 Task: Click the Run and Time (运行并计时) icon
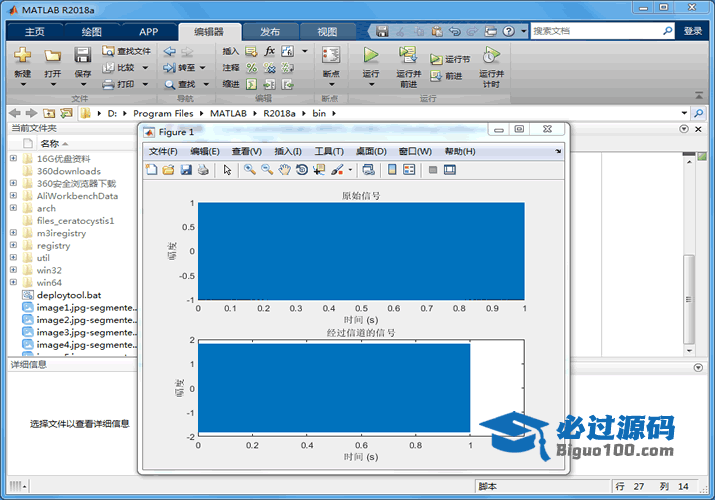(491, 55)
